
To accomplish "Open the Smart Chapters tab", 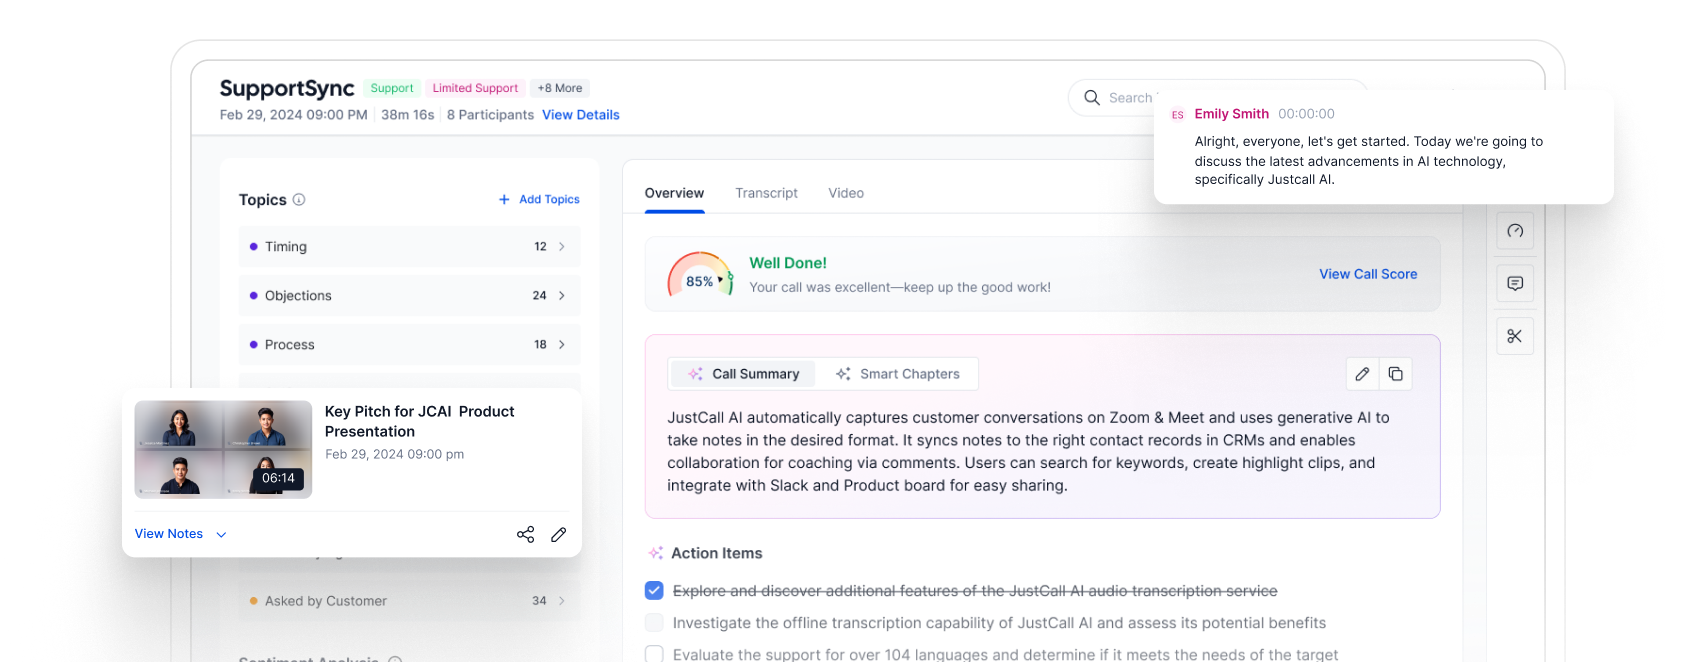I will pos(897,374).
